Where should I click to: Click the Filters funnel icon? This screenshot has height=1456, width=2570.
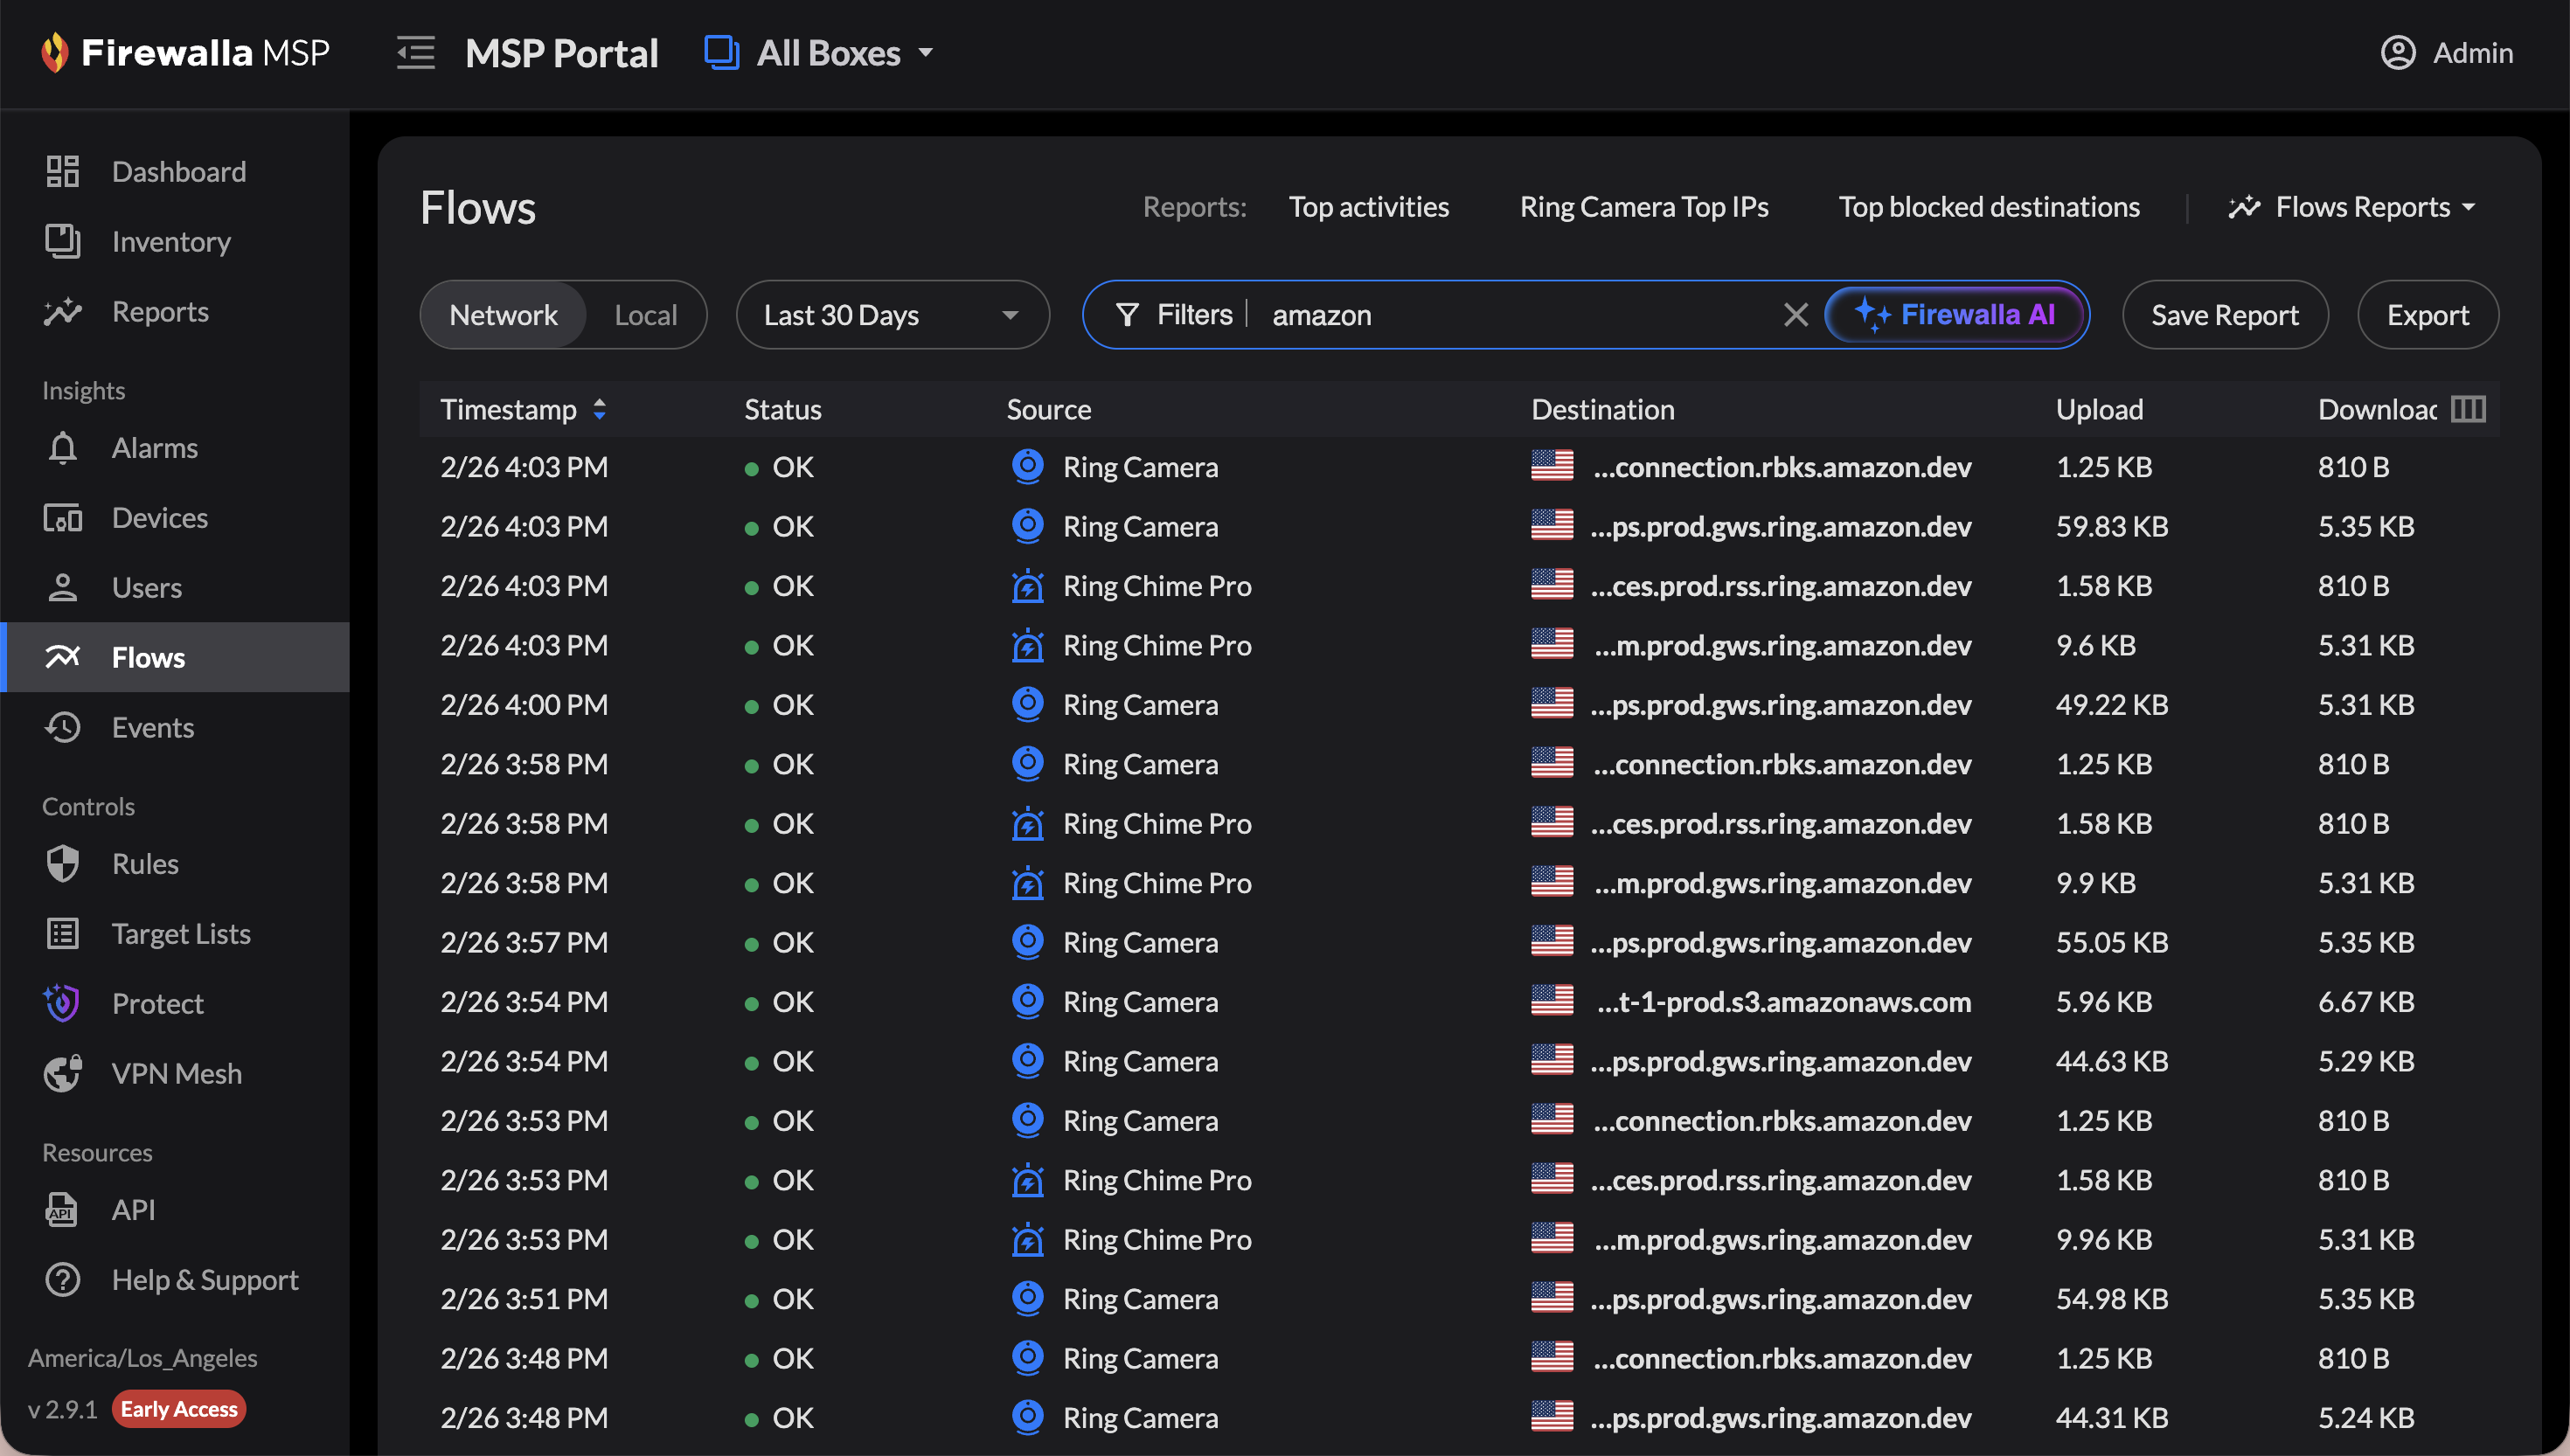click(x=1127, y=315)
